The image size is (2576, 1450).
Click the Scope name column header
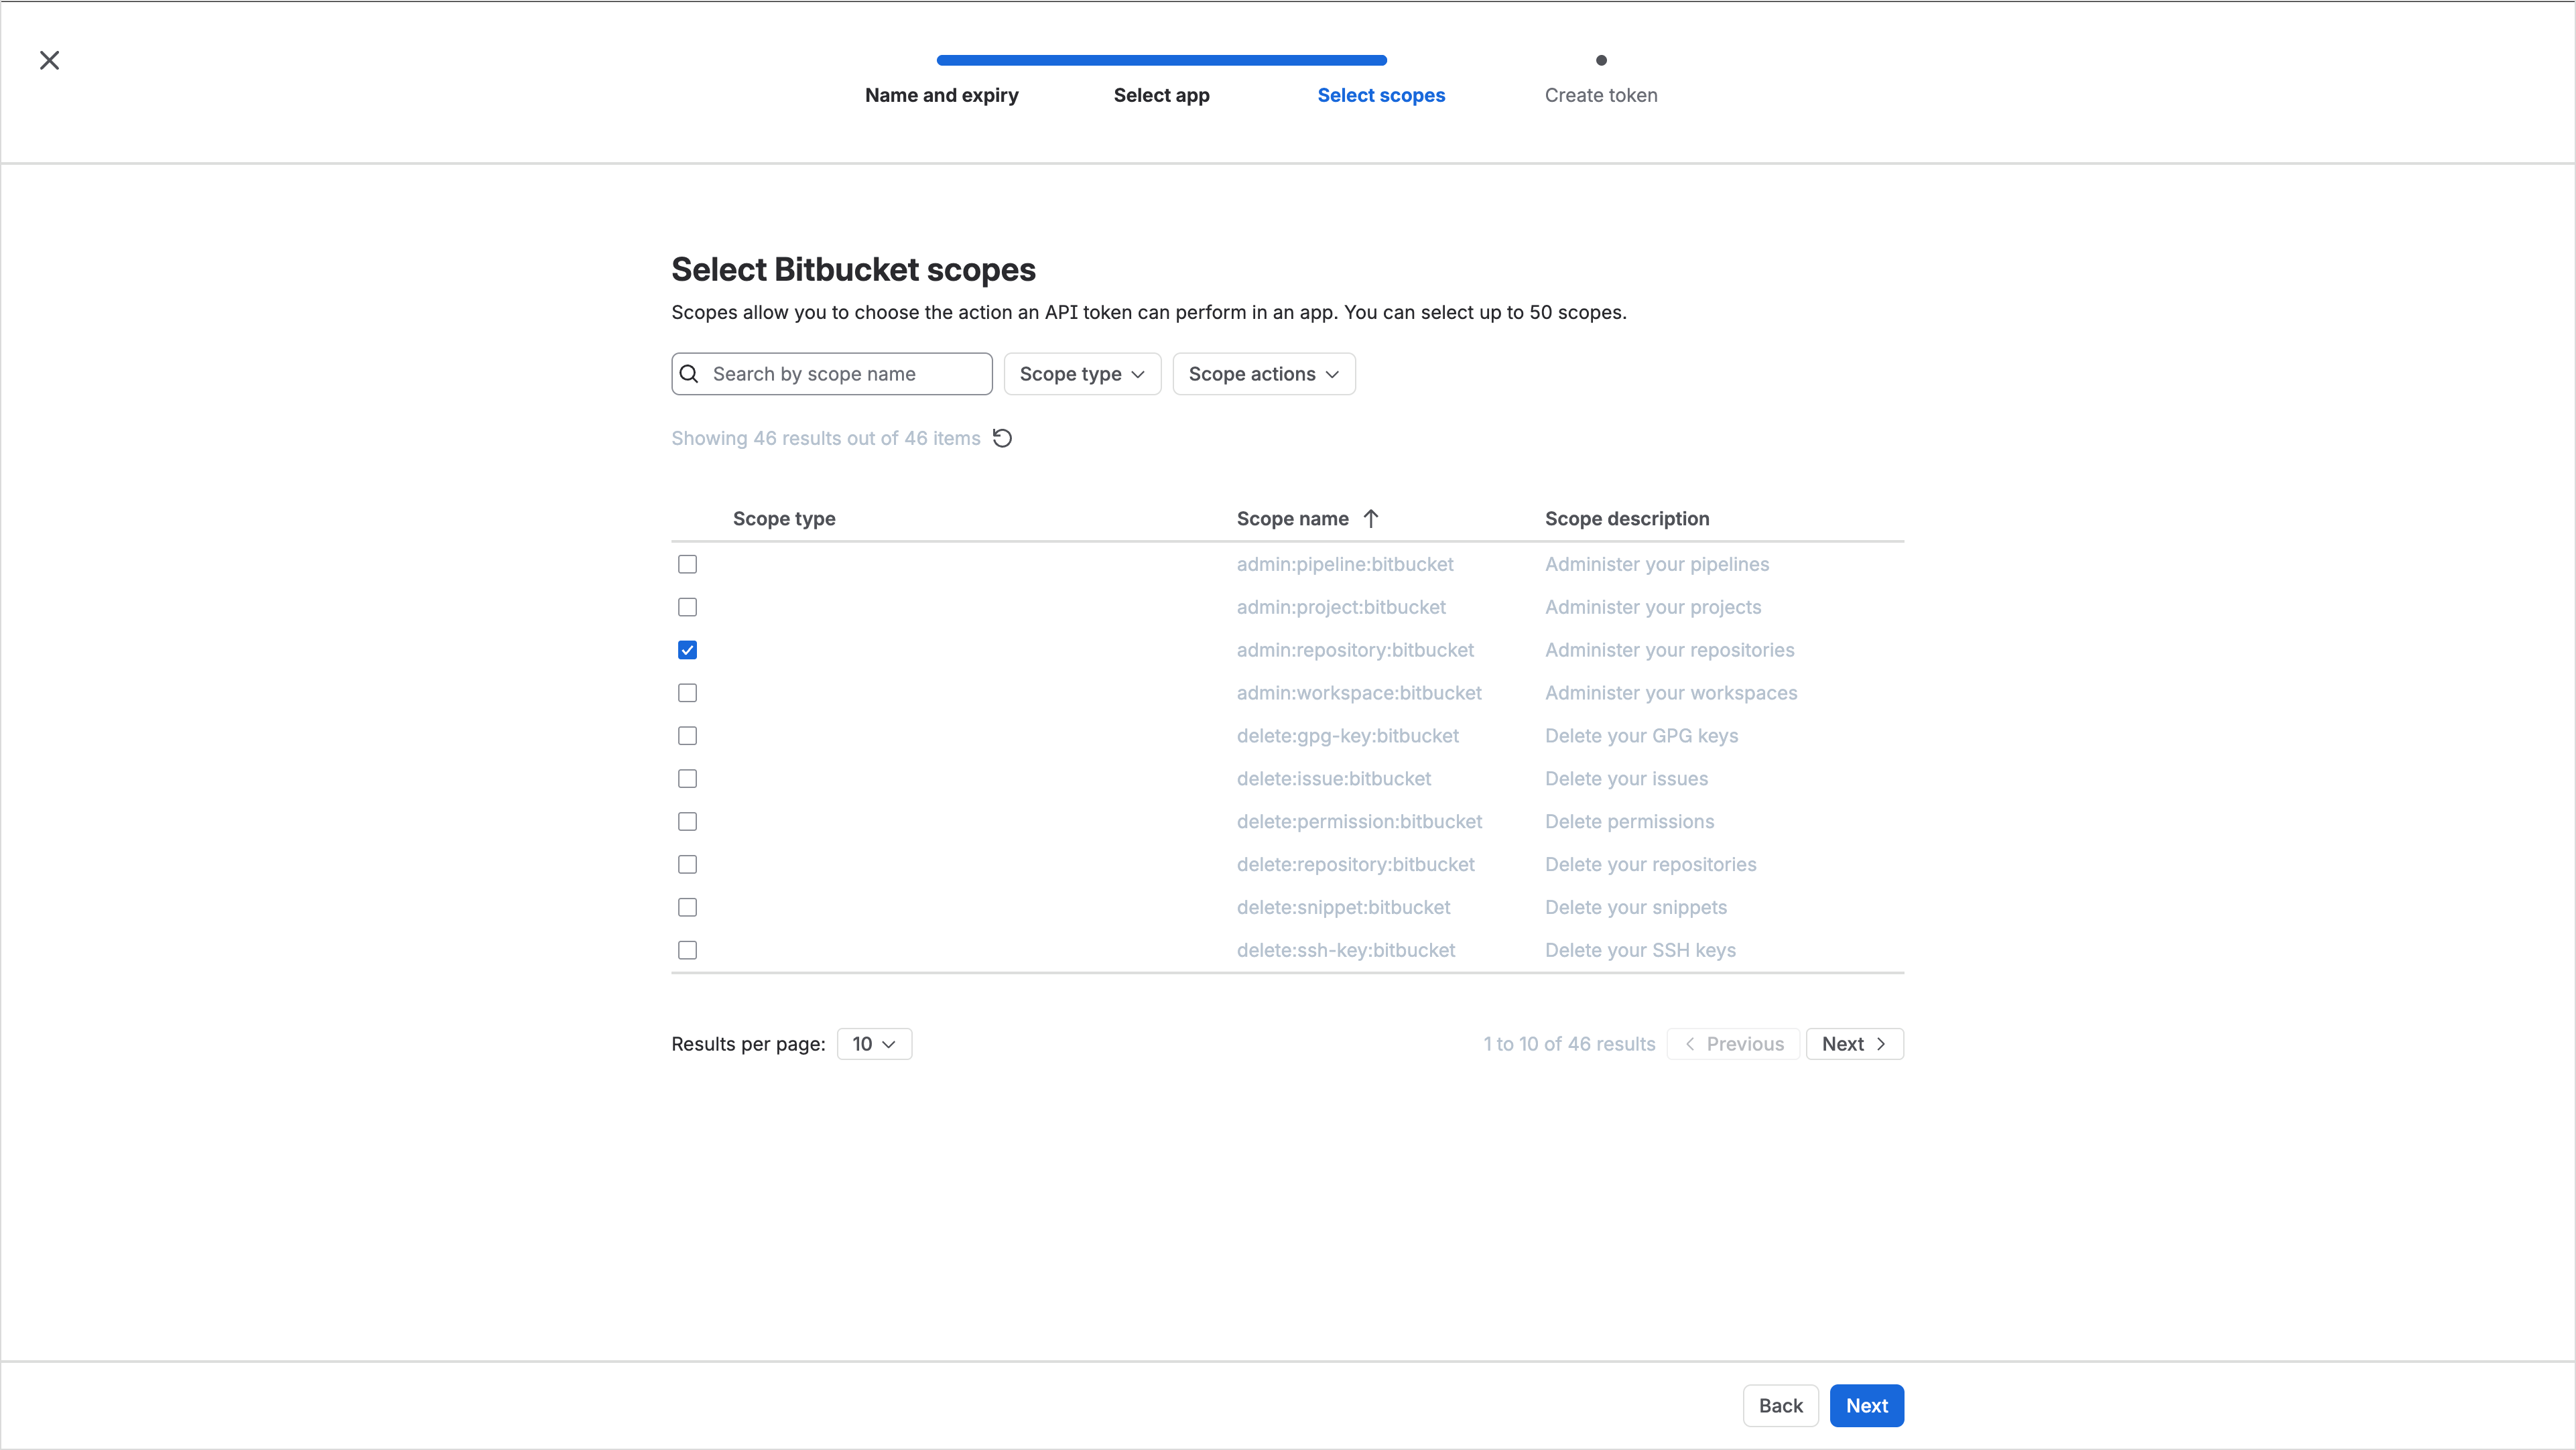[x=1292, y=519]
